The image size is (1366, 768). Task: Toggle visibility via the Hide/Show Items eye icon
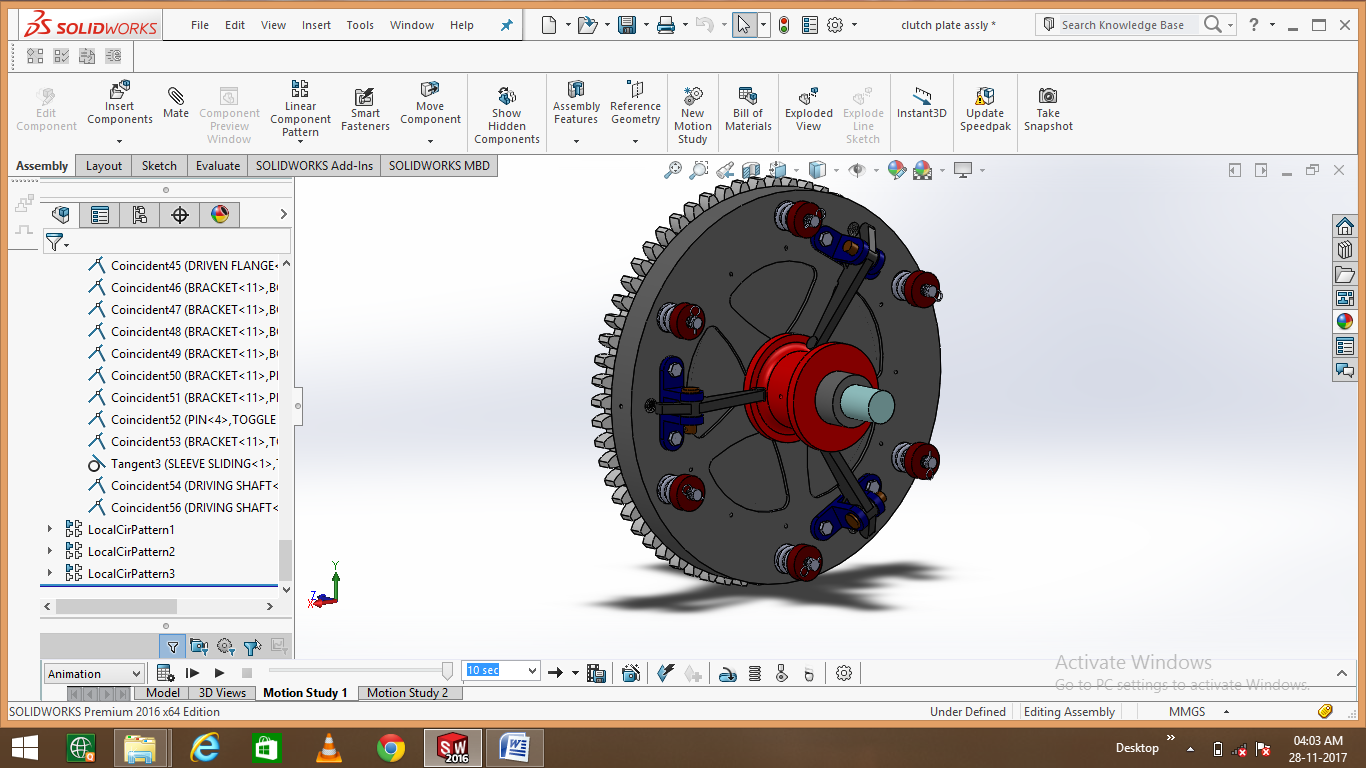[859, 170]
